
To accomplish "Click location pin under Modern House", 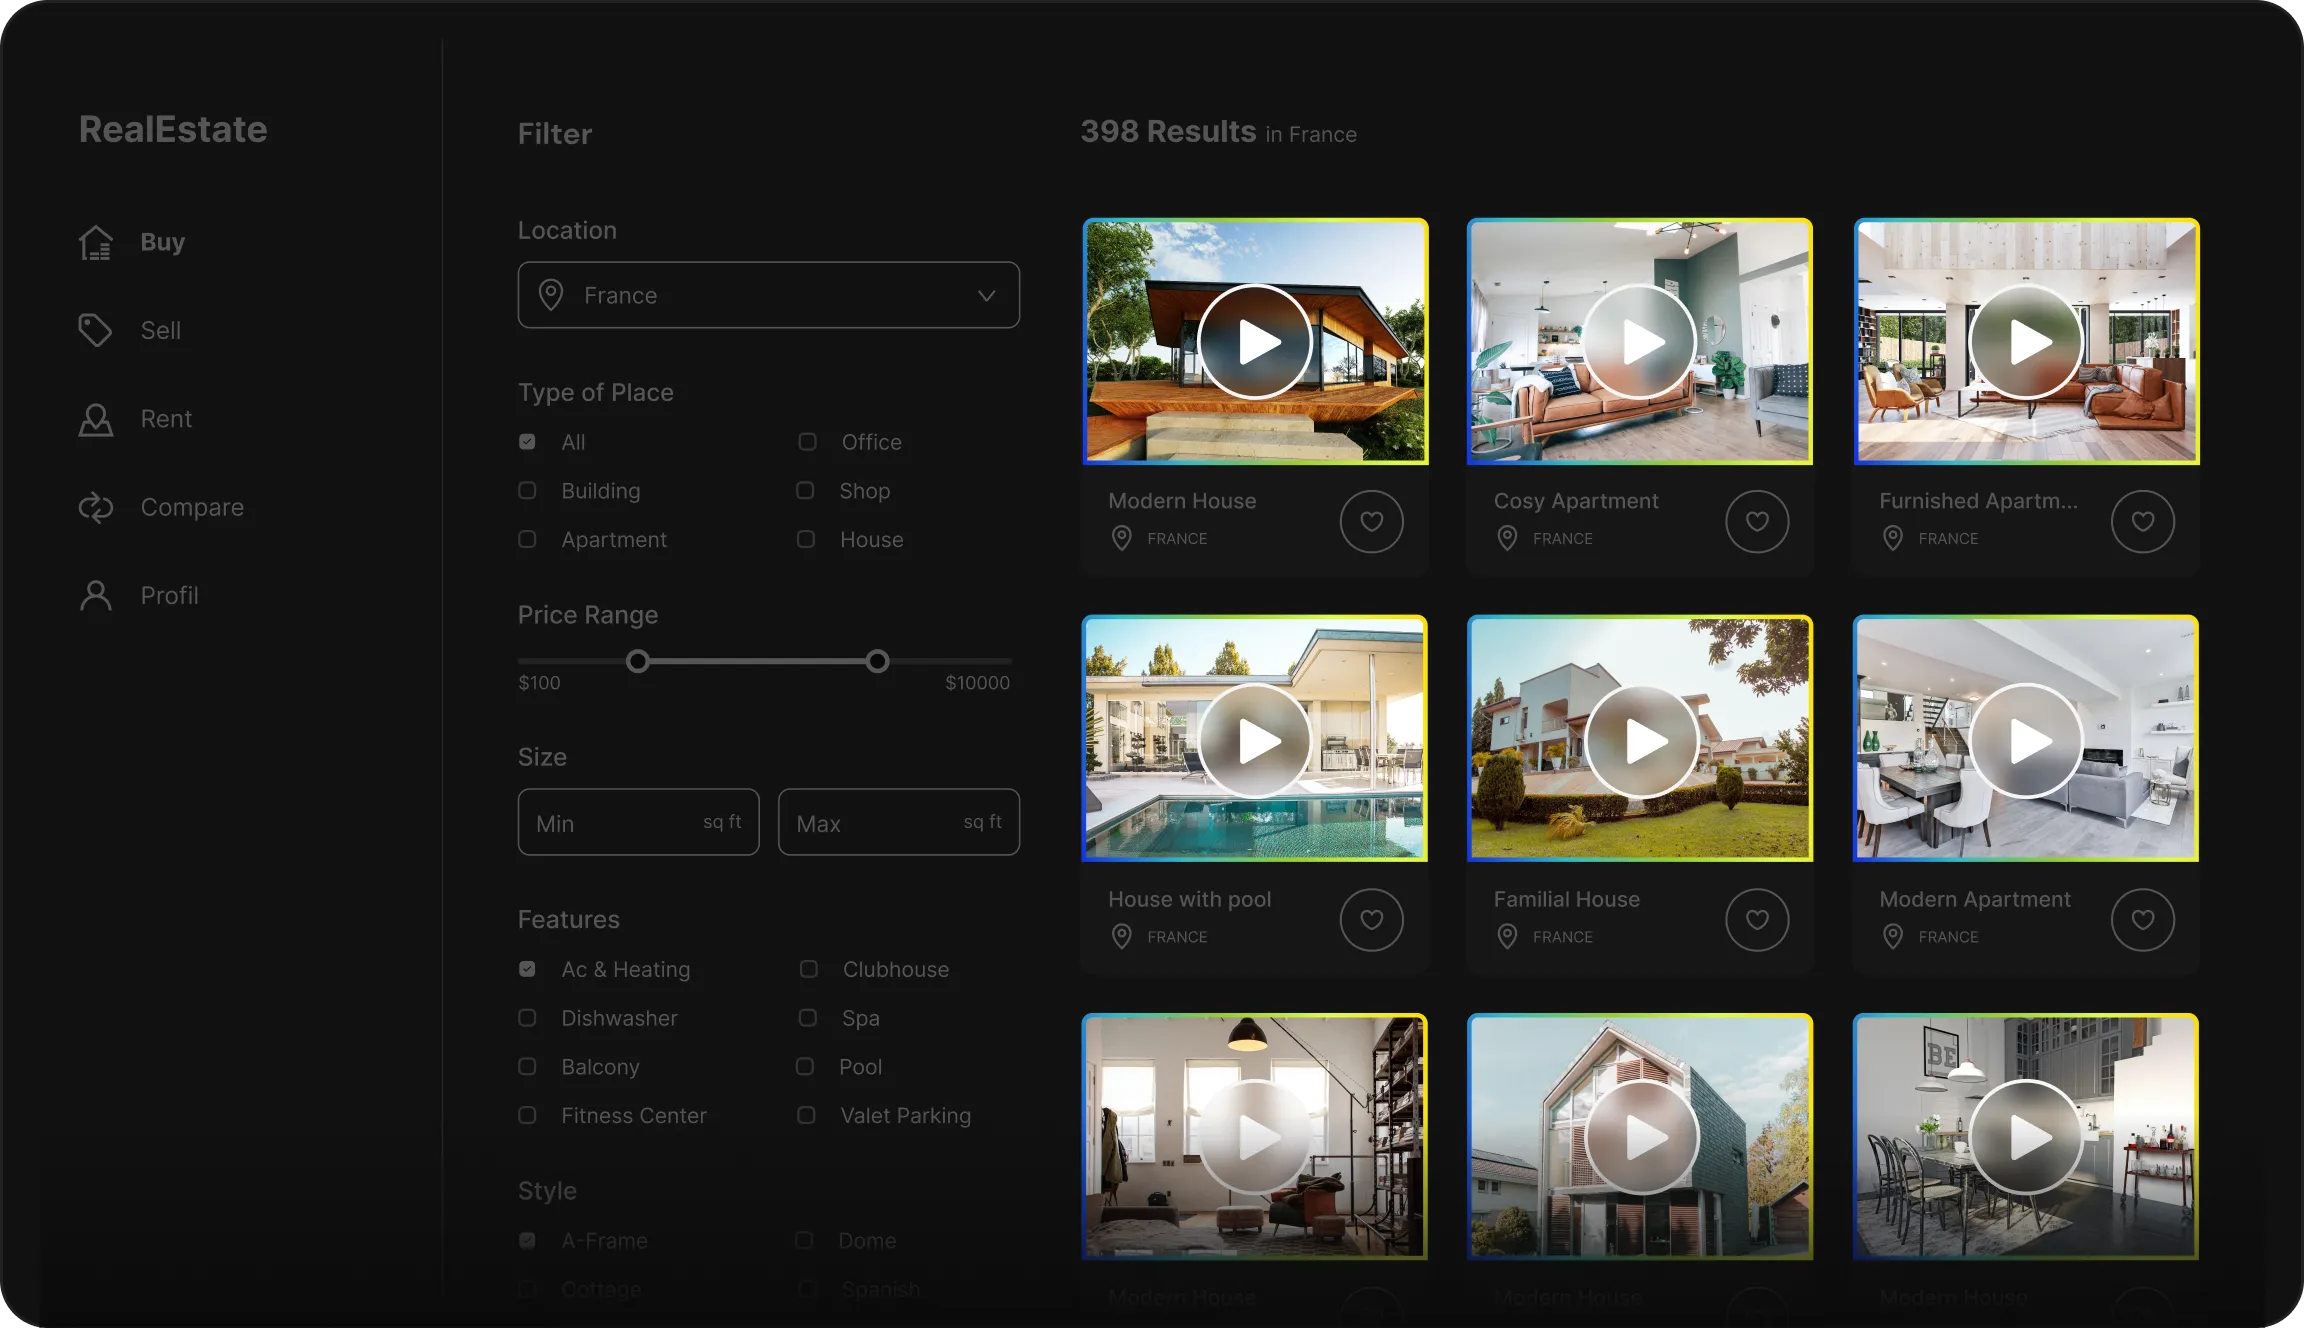I will point(1122,538).
